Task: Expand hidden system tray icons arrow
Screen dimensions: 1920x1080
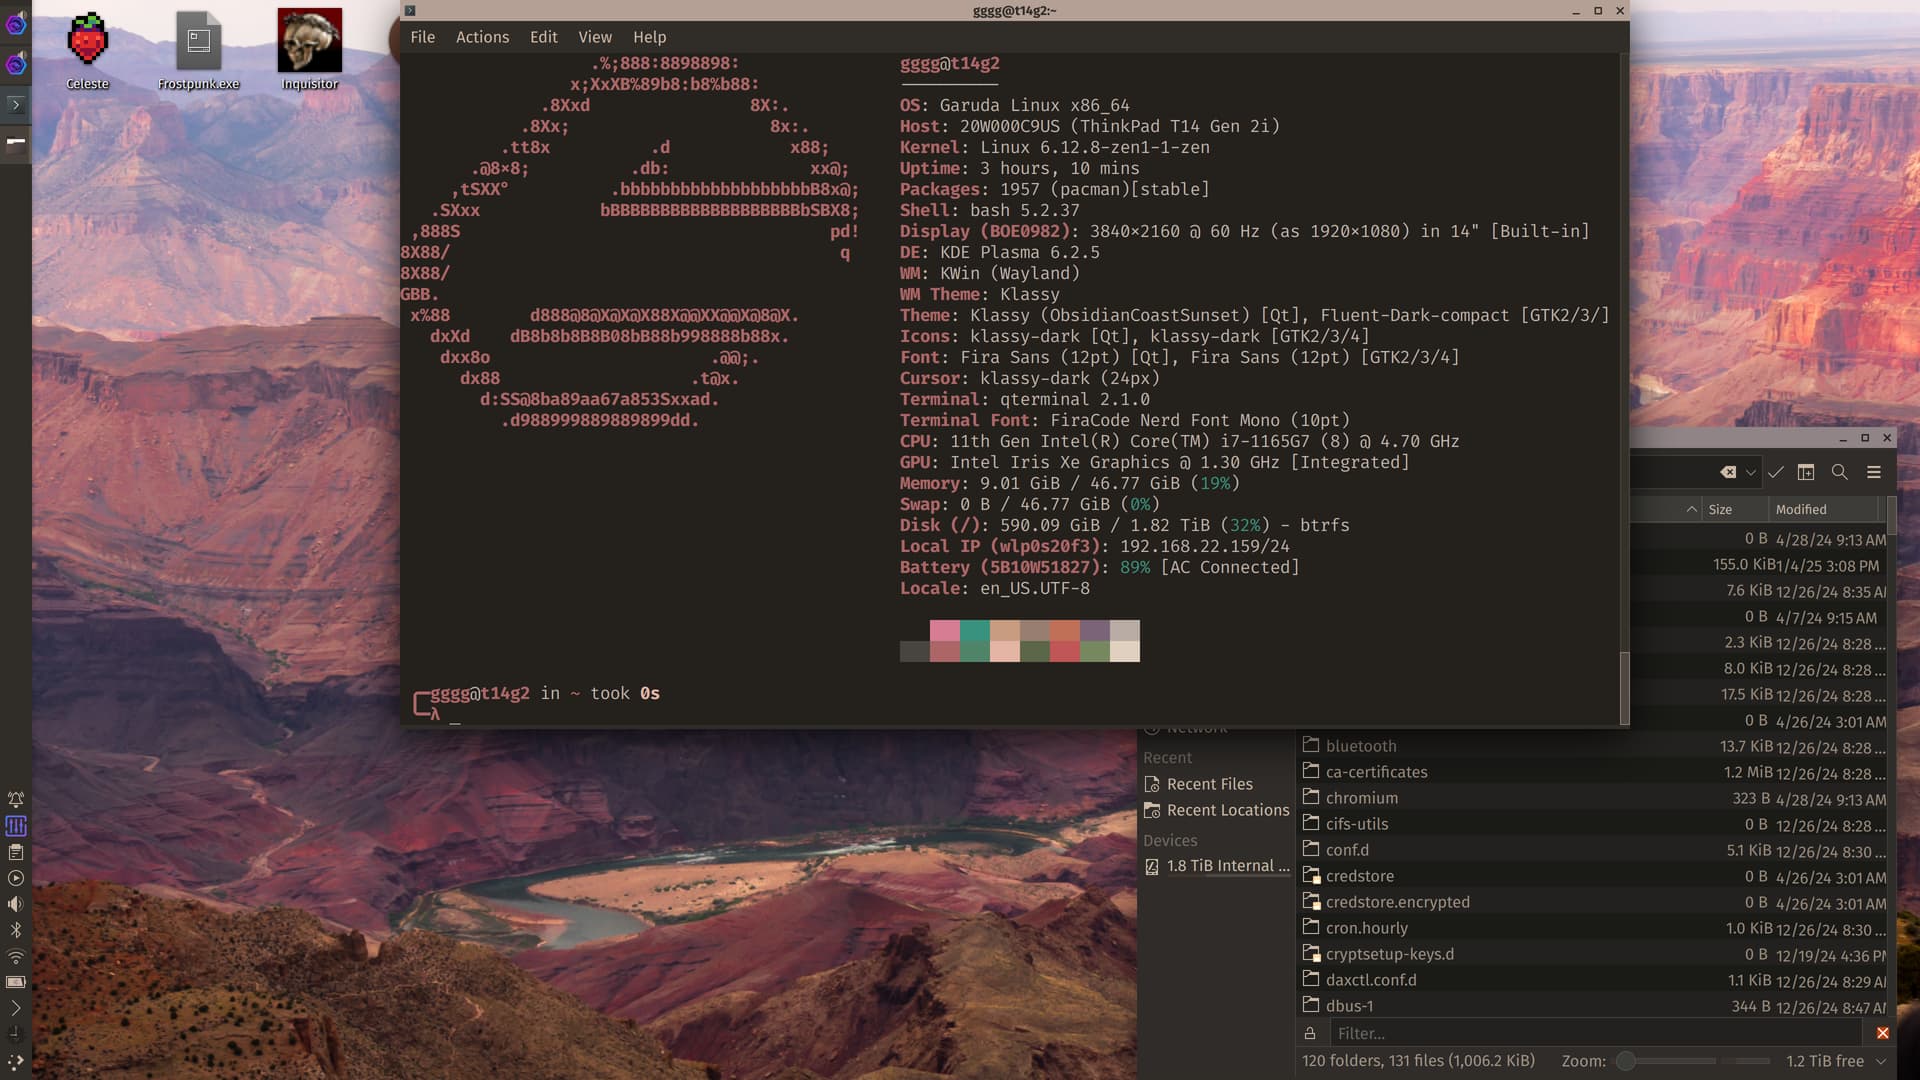Action: (15, 1008)
